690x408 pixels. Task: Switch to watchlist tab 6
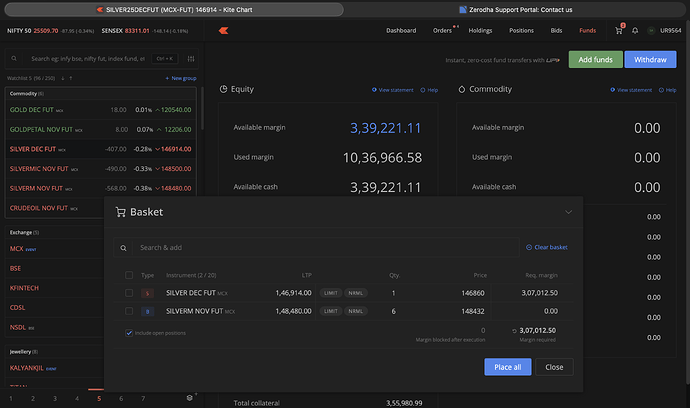[x=121, y=398]
